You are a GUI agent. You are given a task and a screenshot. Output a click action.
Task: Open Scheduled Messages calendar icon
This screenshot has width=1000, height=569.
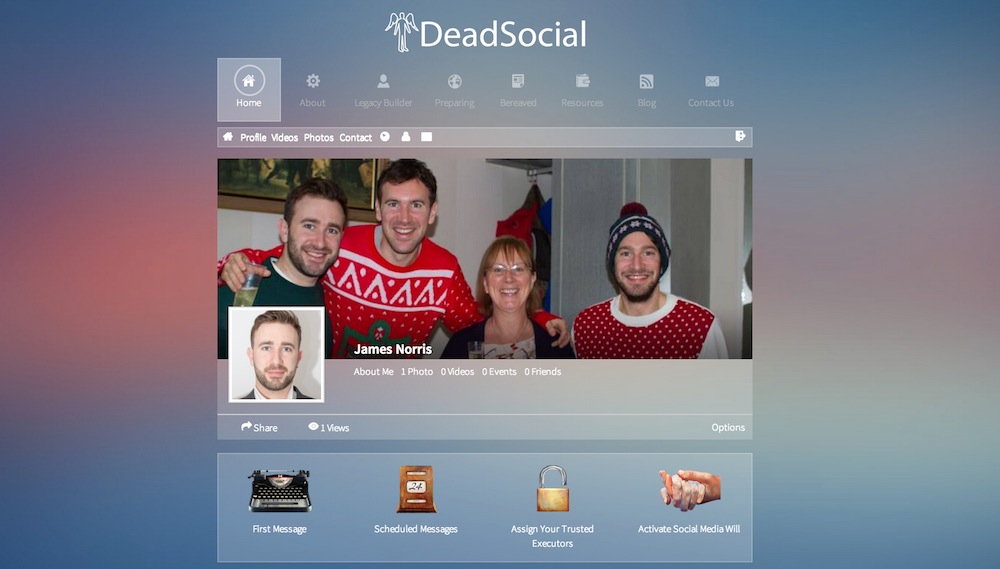416,490
